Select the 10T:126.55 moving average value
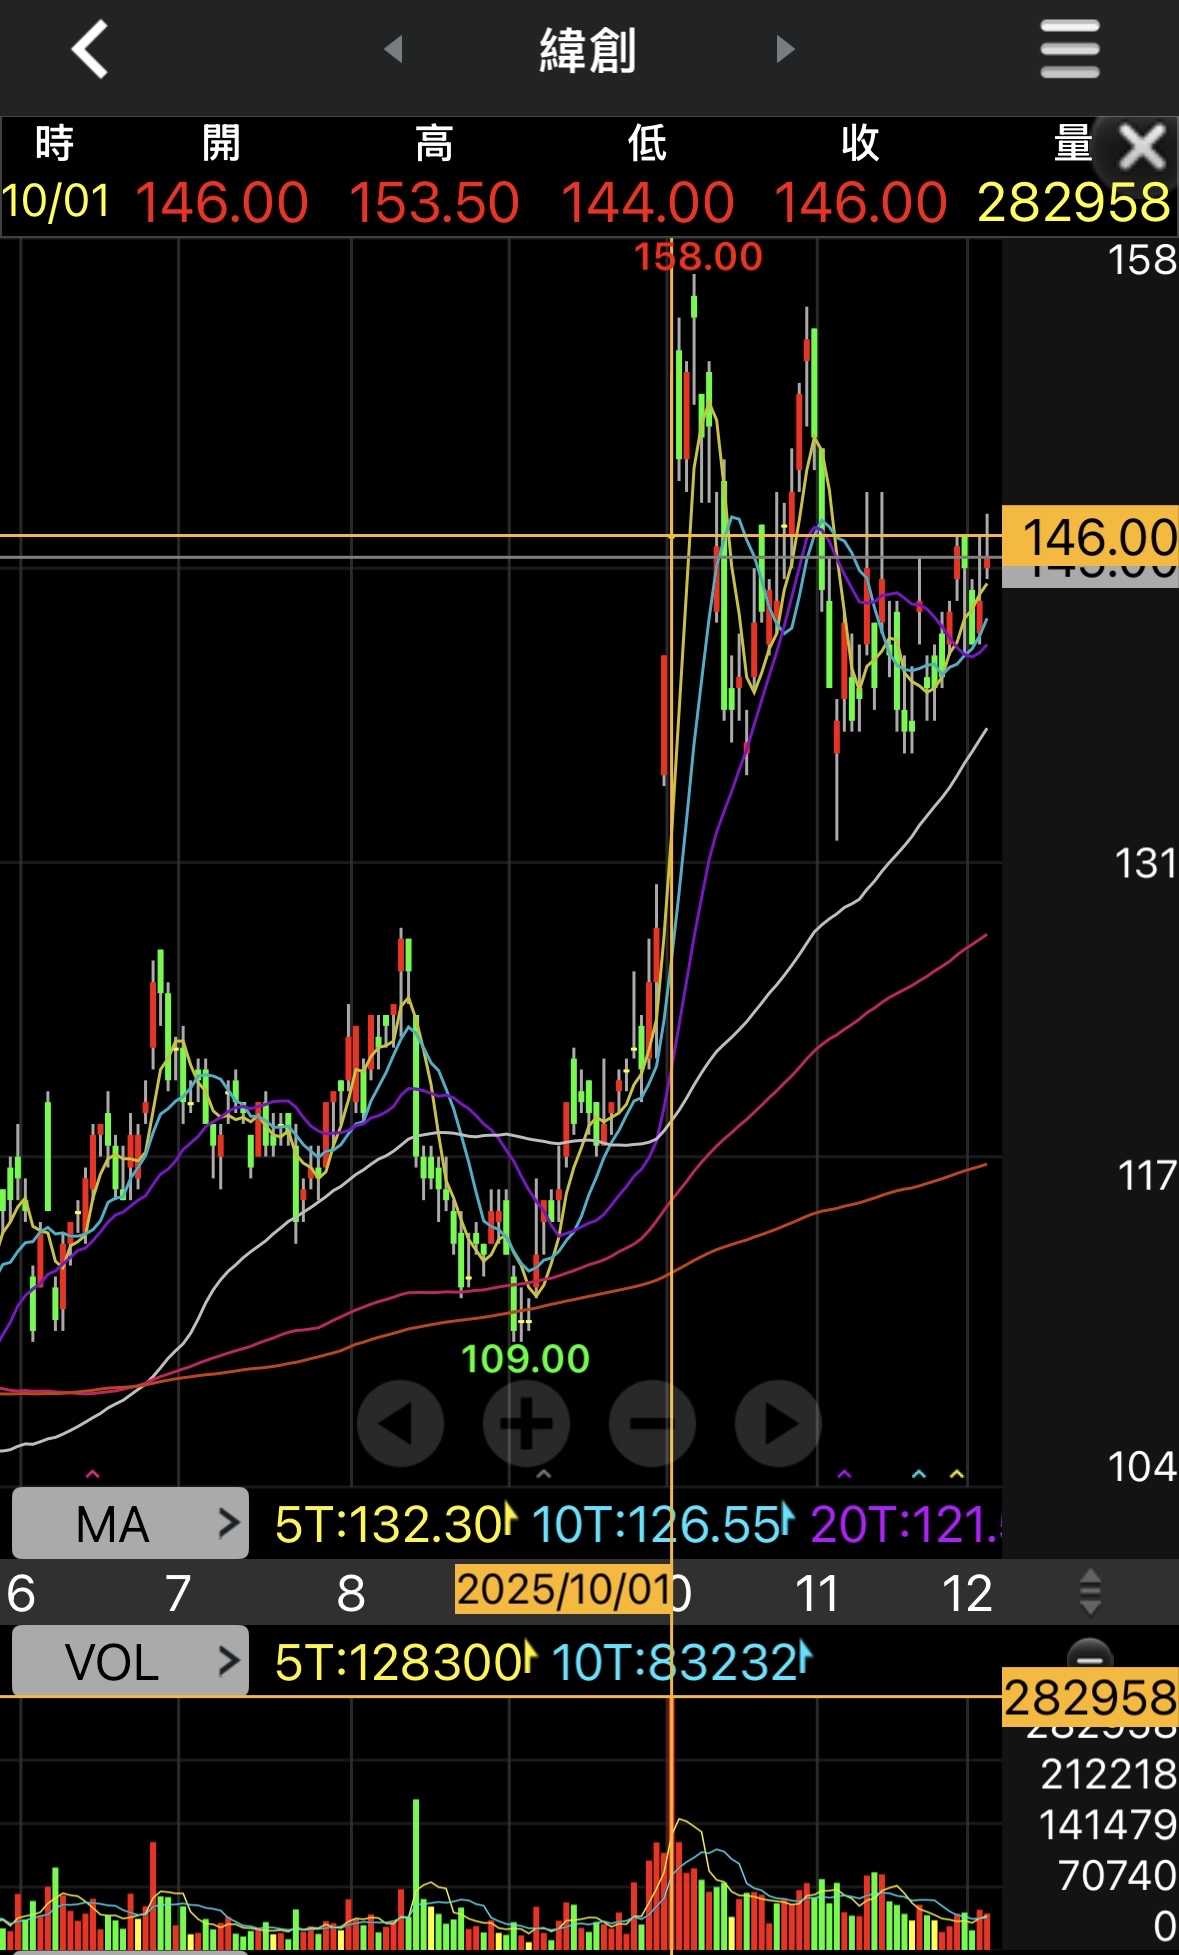 [x=656, y=1525]
